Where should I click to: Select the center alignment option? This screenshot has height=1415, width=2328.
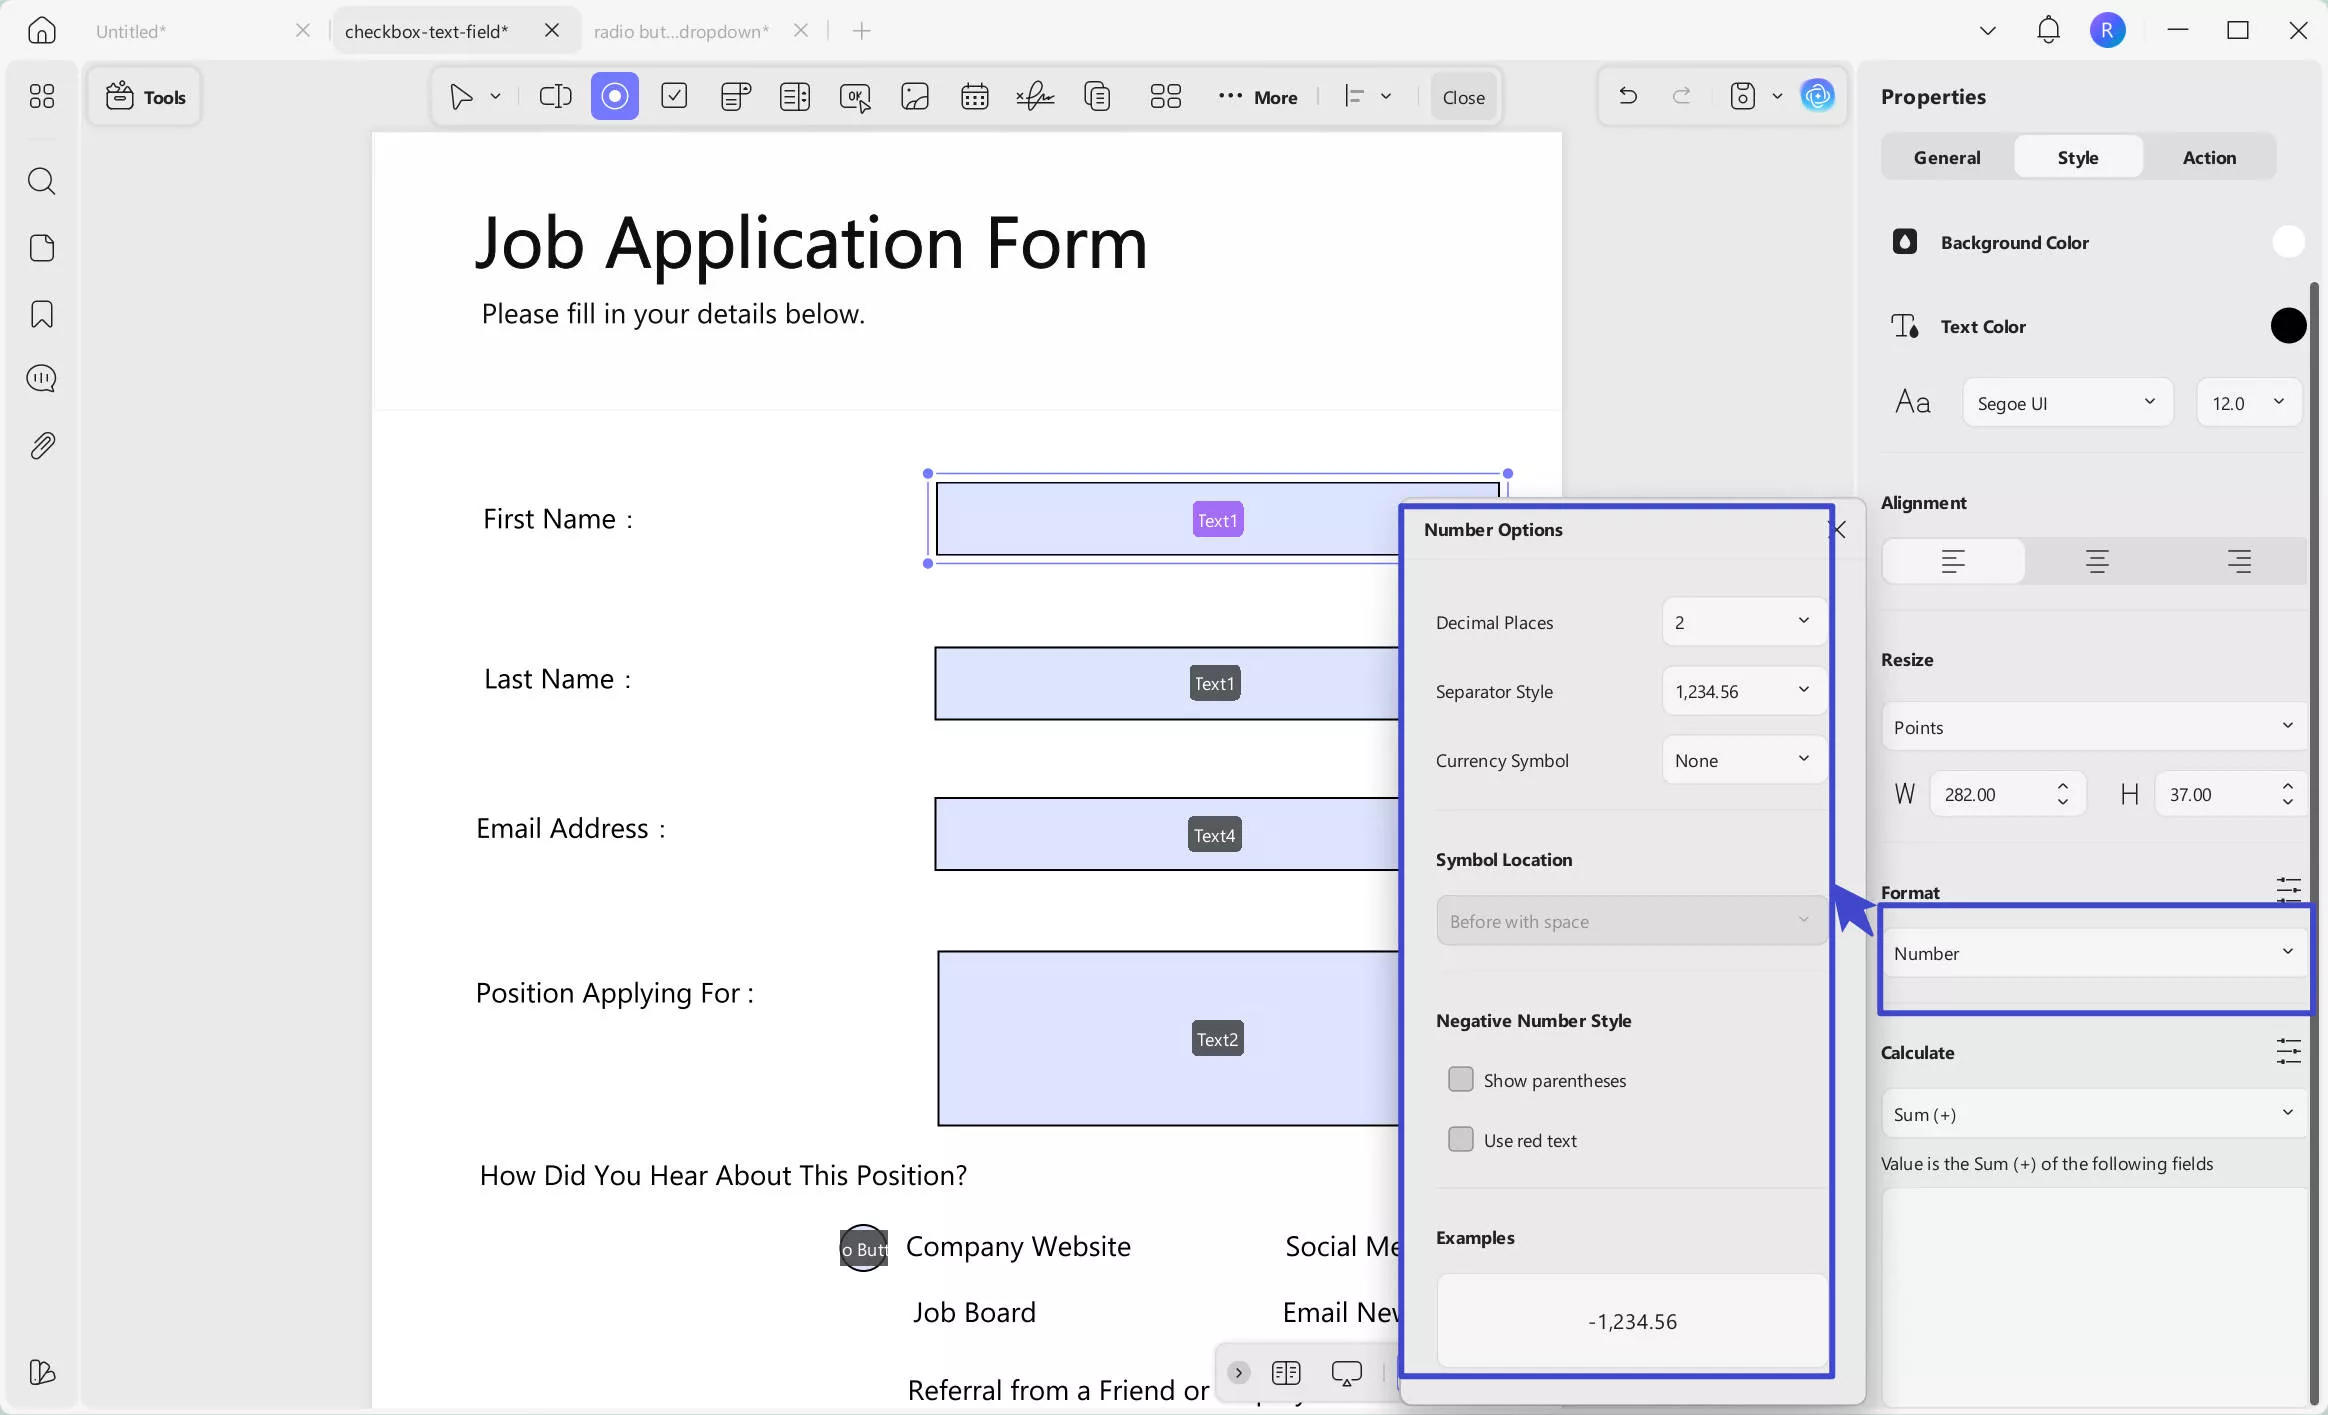(x=2096, y=562)
